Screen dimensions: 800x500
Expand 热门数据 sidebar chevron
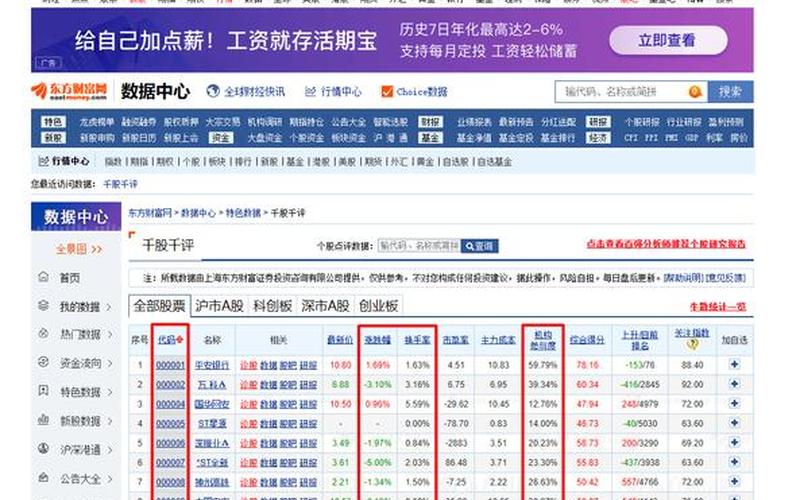(x=109, y=335)
